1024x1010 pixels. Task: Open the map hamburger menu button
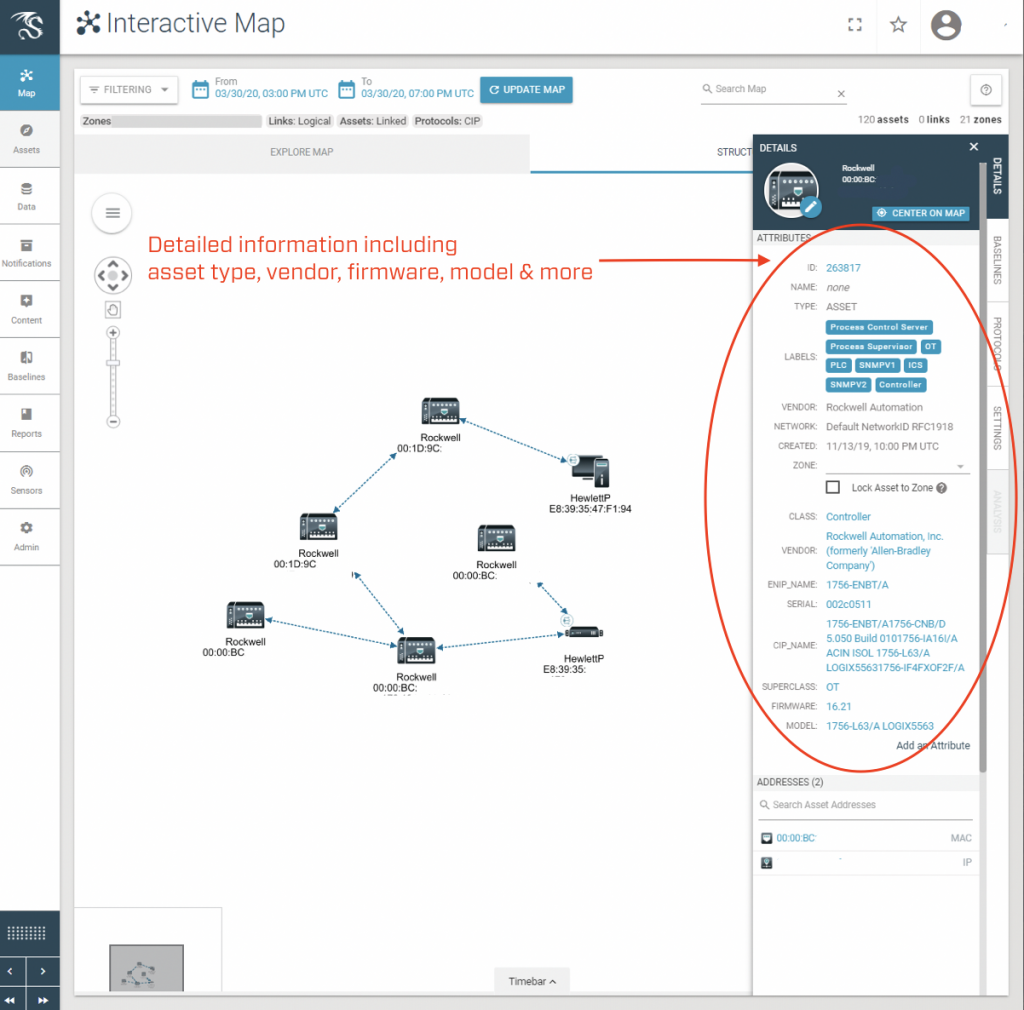112,213
